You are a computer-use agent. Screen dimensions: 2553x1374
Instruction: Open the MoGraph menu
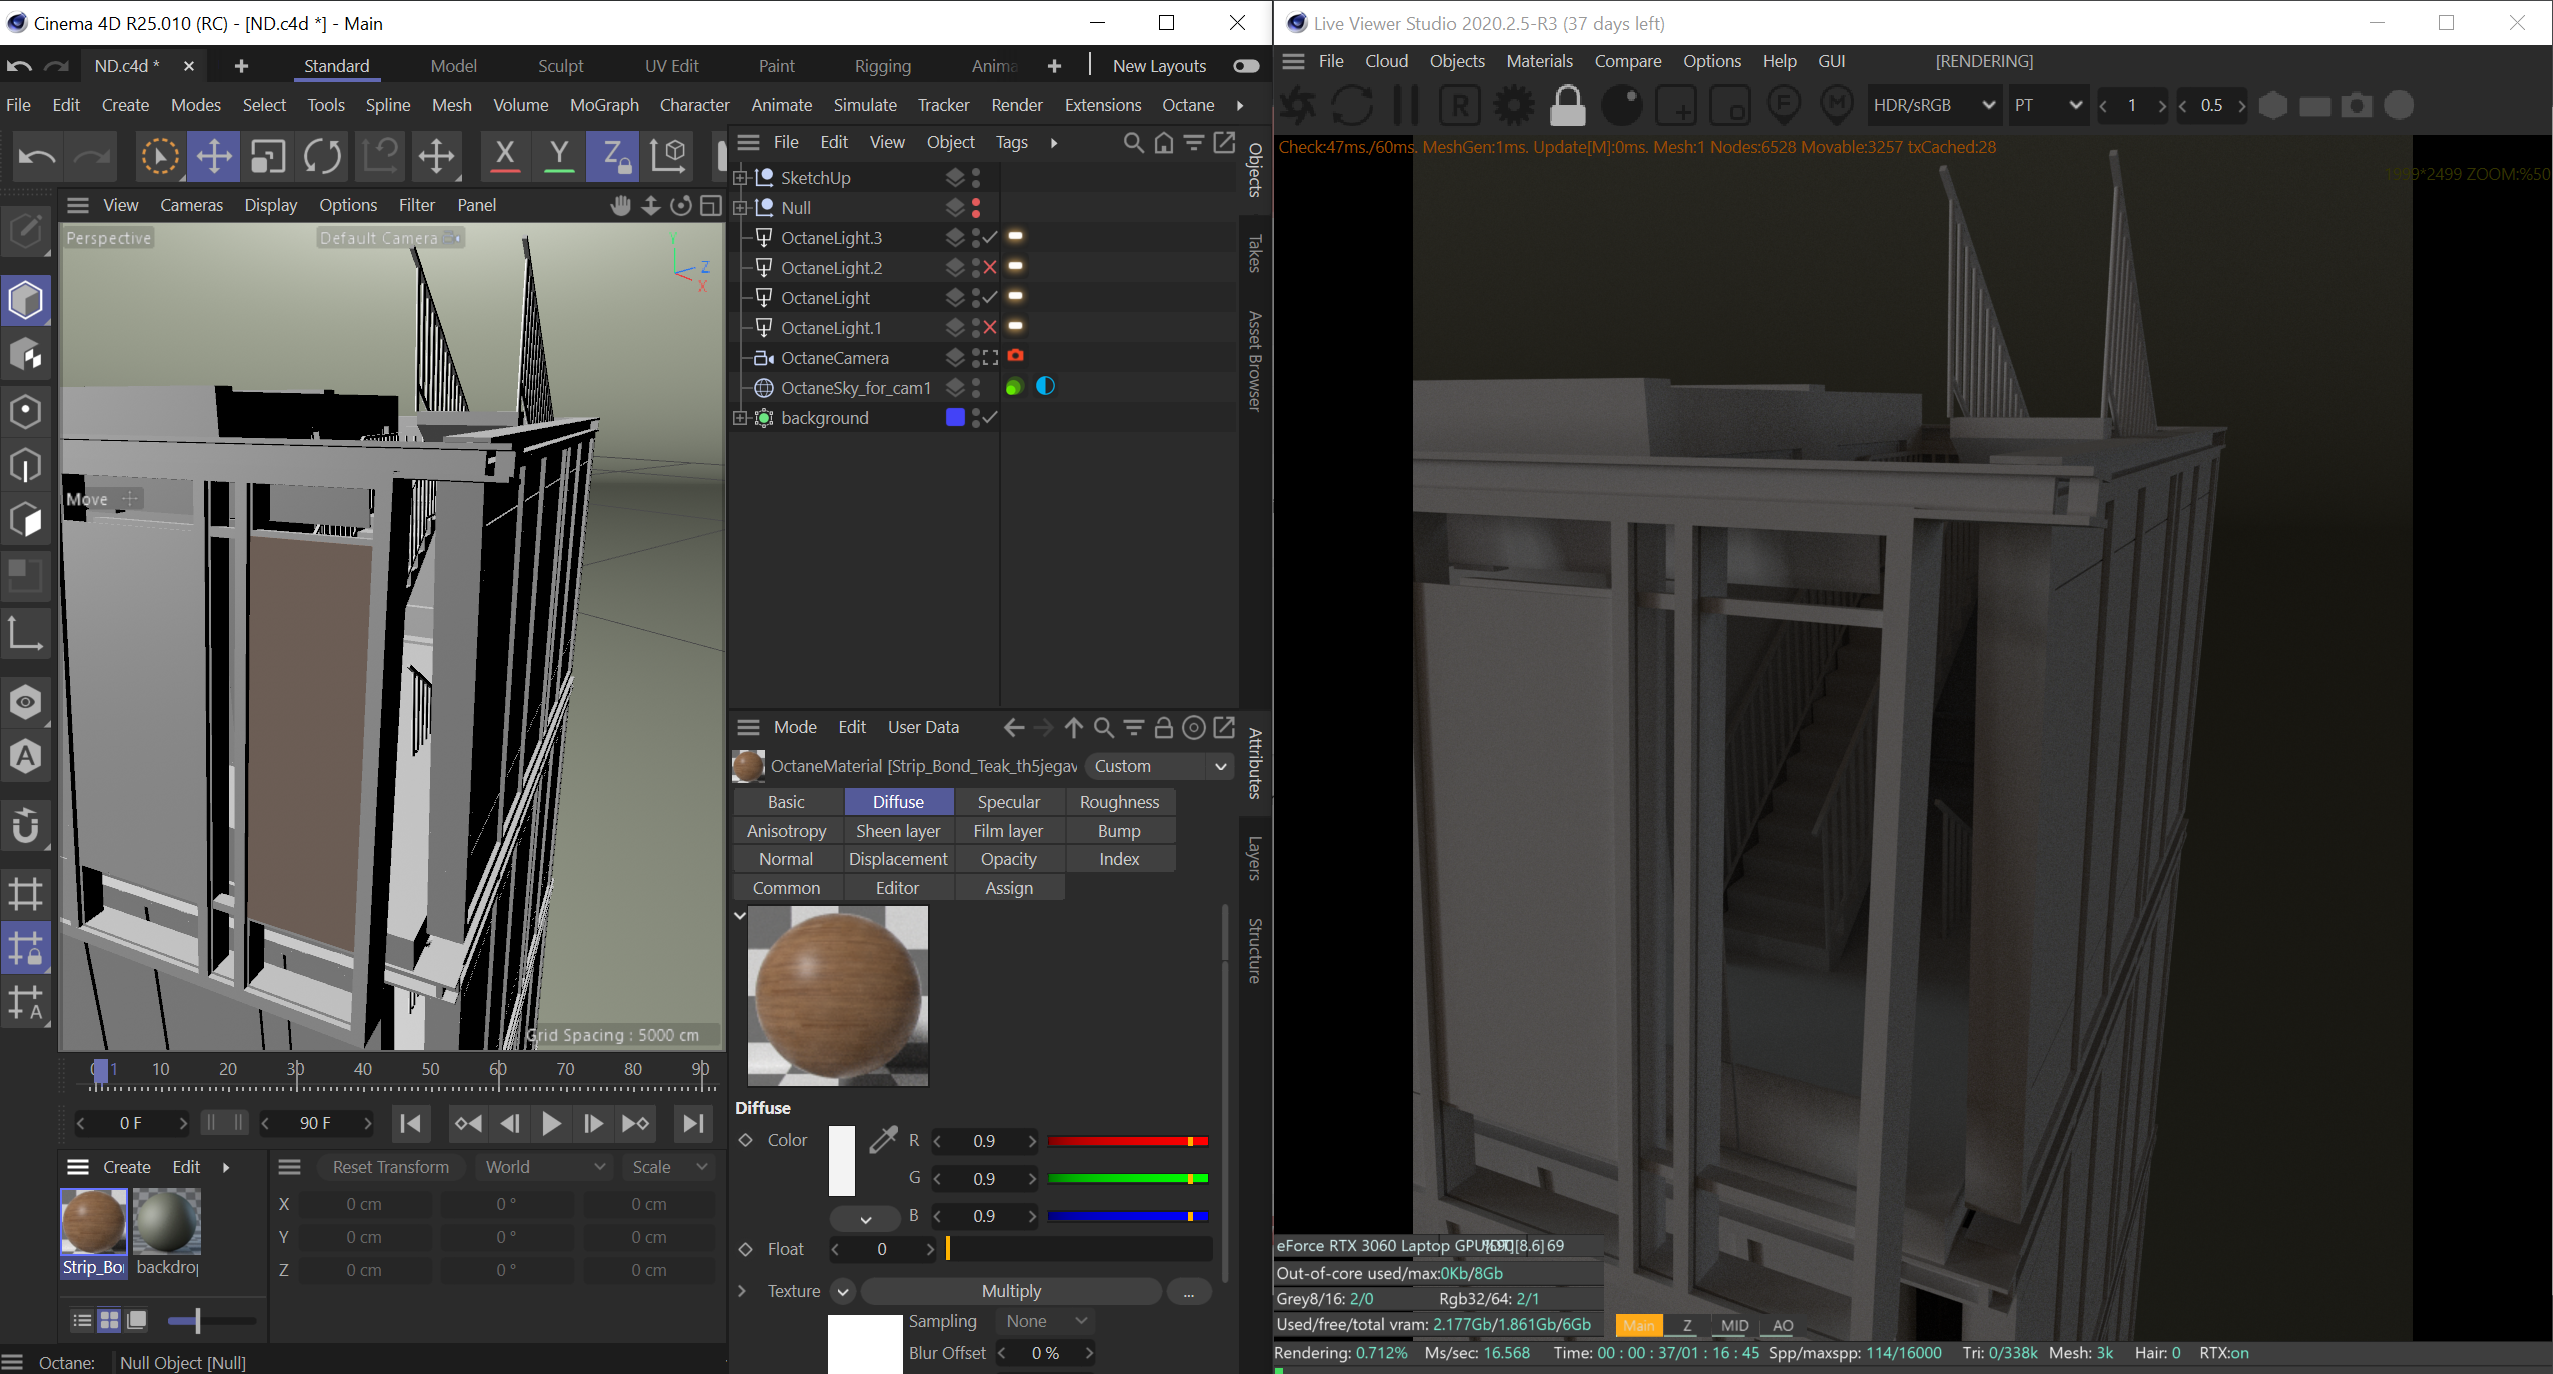coord(603,105)
